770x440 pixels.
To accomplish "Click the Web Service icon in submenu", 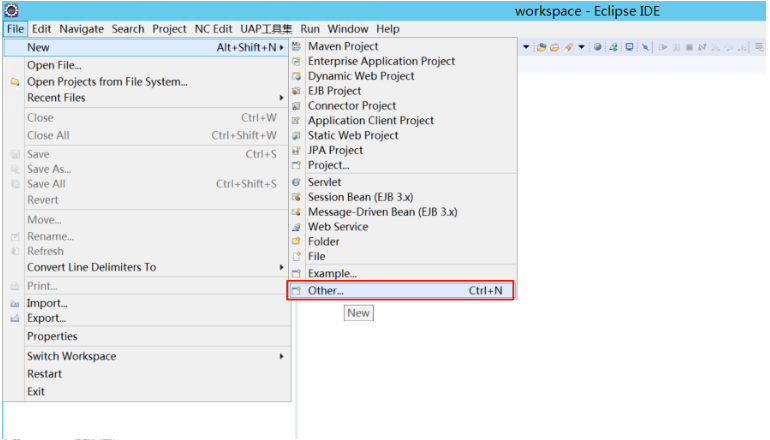I will [296, 227].
